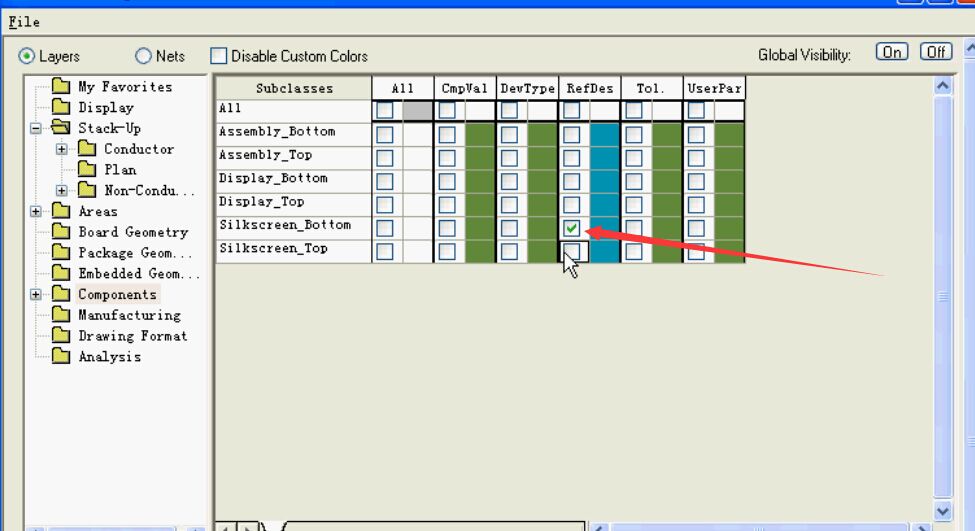975x531 pixels.
Task: Click the Drawing Format folder icon
Action: click(x=61, y=335)
